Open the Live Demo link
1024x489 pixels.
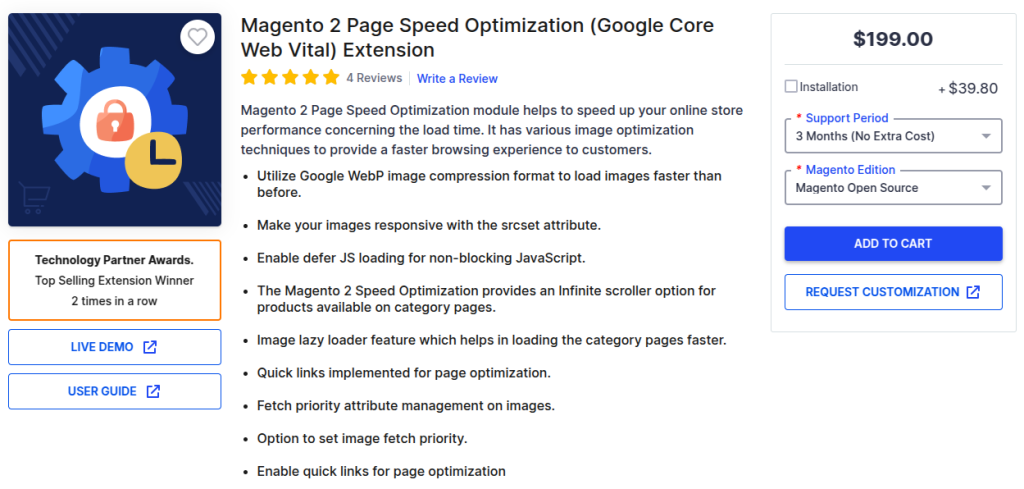(115, 347)
